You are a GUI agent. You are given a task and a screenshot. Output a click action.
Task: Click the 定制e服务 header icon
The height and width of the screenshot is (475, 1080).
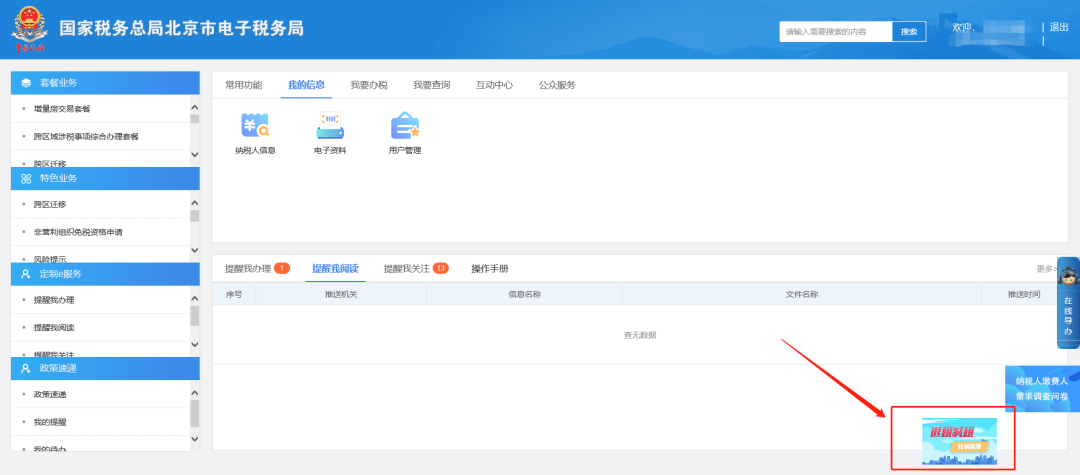click(x=26, y=274)
